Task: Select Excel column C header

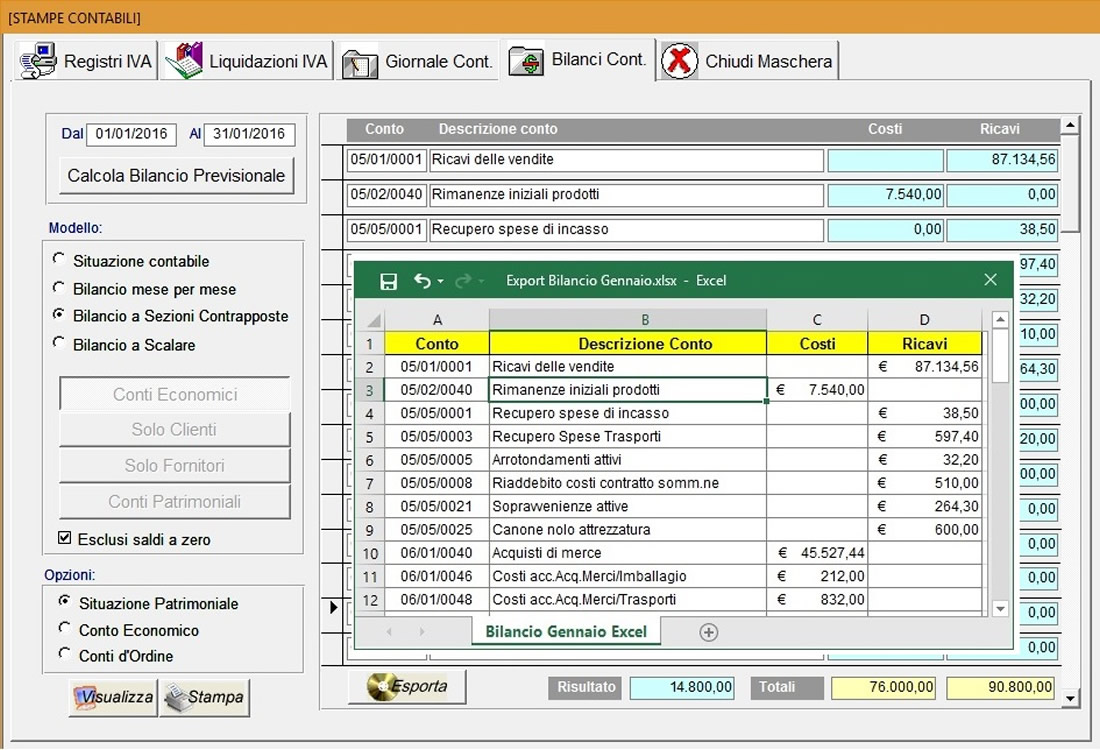Action: pos(817,320)
